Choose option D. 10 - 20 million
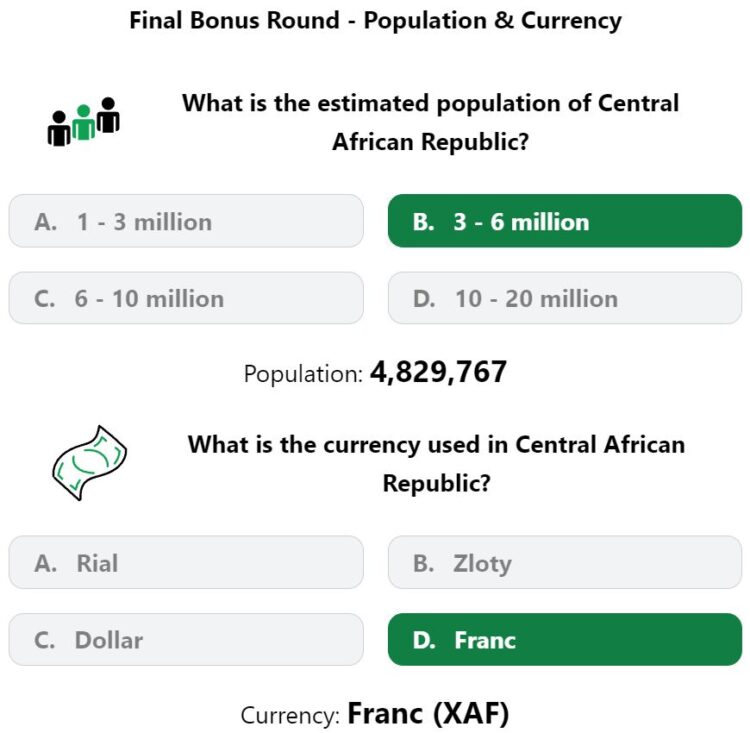750x733 pixels. (x=564, y=298)
